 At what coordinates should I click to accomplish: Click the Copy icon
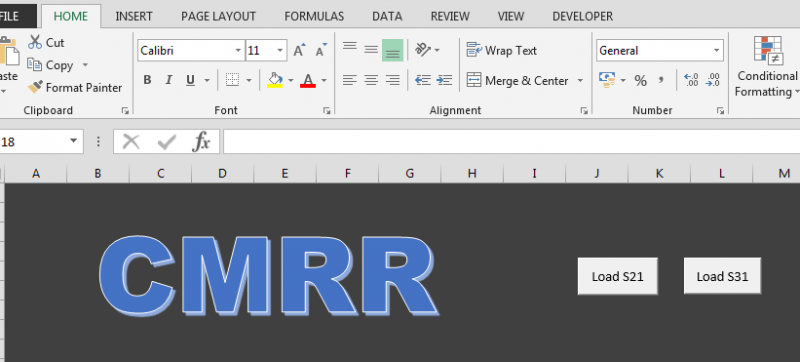point(34,65)
